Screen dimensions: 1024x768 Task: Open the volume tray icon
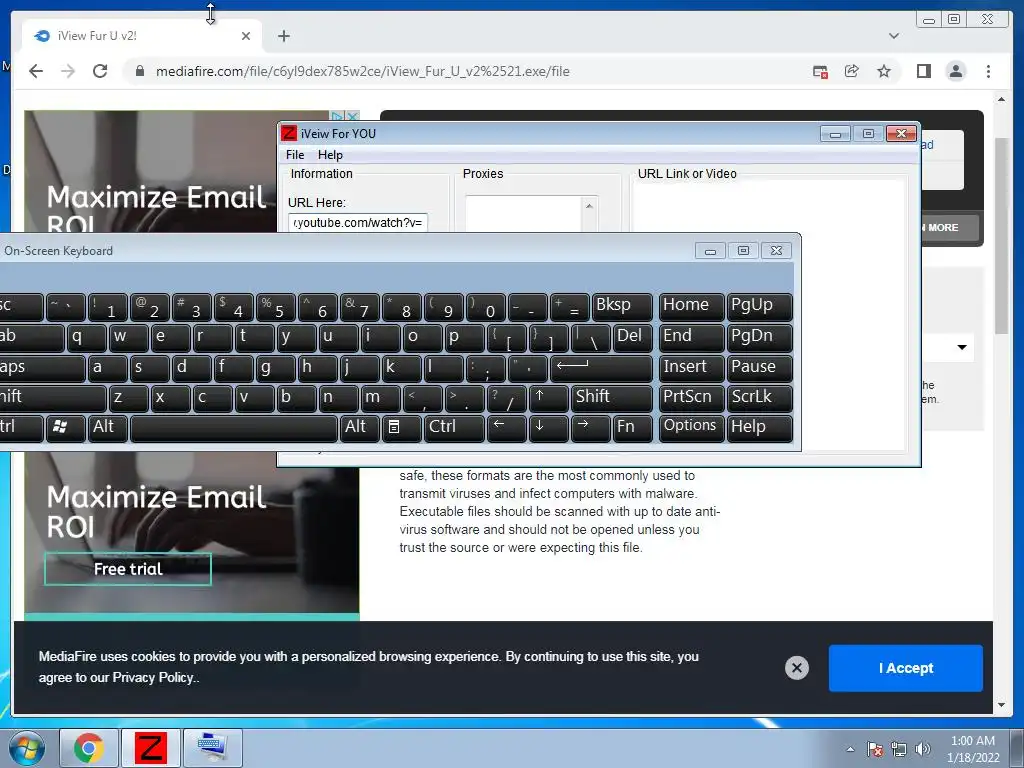(x=922, y=749)
